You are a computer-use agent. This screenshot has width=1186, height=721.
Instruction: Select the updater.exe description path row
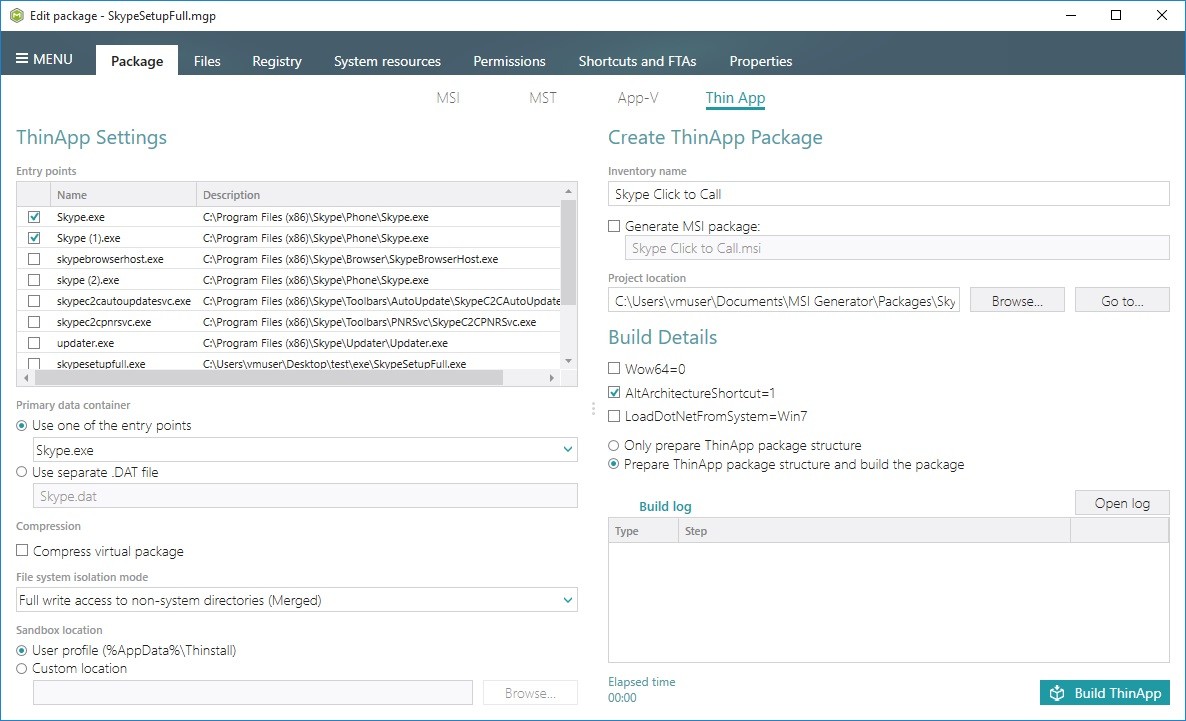[325, 343]
